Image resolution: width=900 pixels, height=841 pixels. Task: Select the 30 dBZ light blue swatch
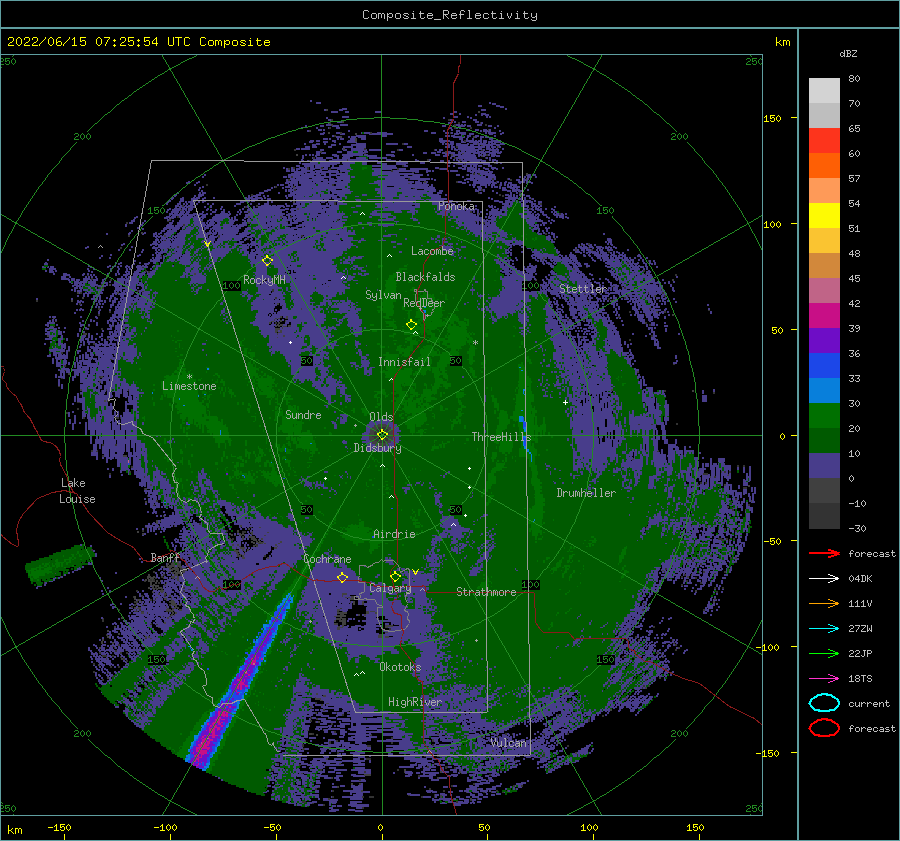[x=824, y=390]
